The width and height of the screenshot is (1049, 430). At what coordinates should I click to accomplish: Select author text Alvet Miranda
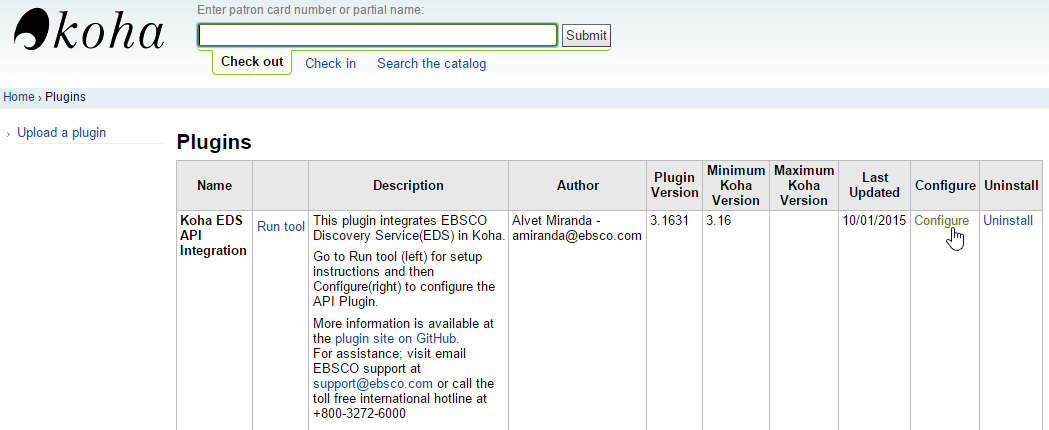552,221
